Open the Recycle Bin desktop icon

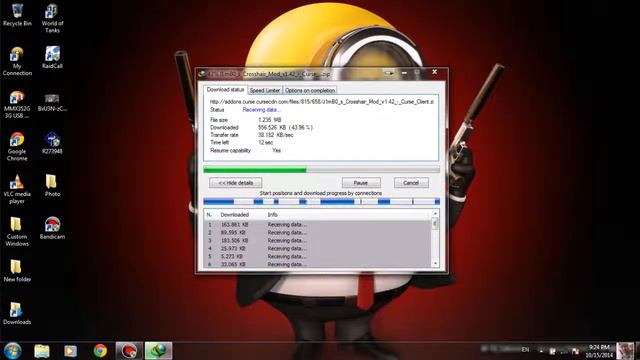[x=17, y=15]
